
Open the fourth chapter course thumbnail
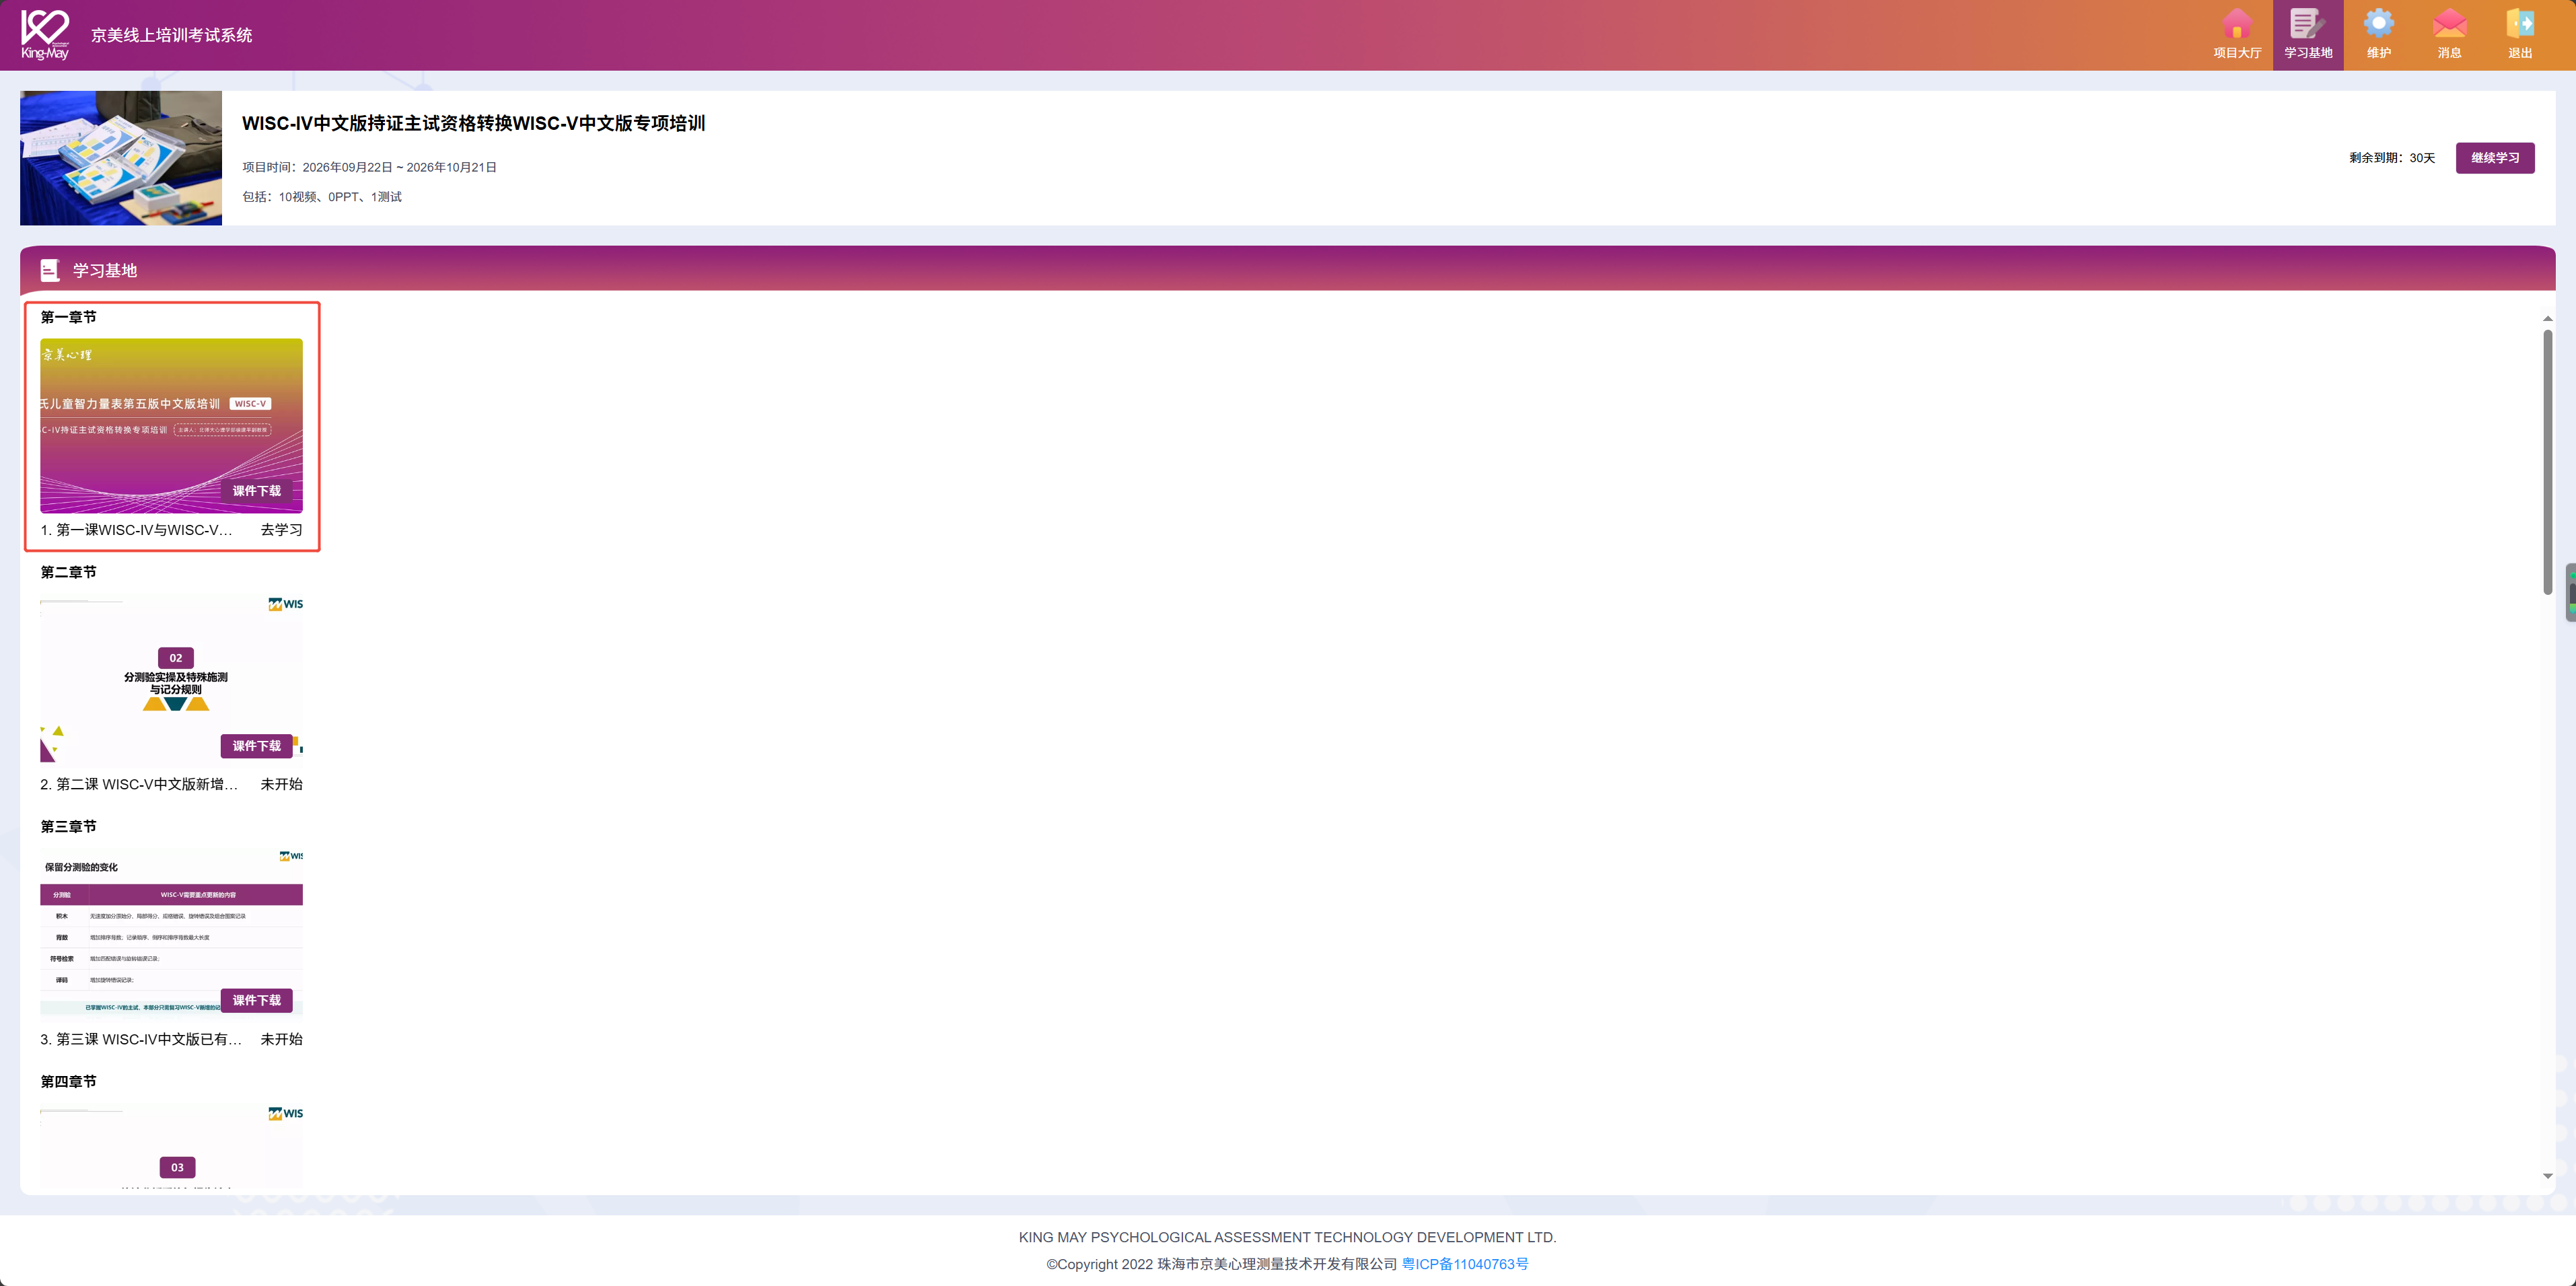[171, 1145]
